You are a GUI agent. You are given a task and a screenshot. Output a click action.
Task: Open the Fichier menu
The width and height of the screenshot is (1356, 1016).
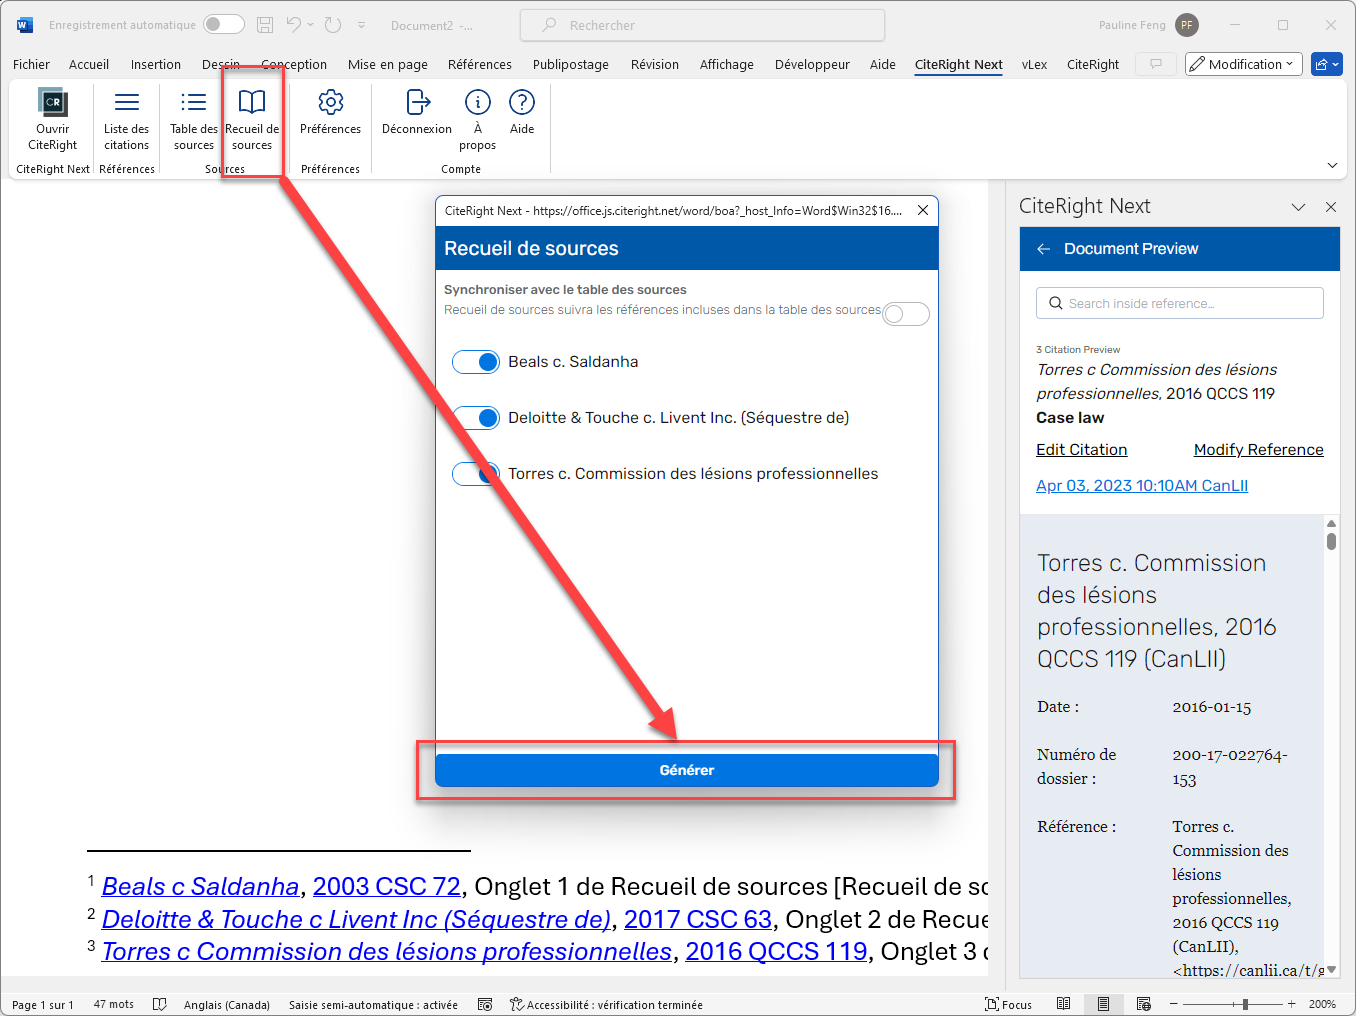tap(31, 64)
